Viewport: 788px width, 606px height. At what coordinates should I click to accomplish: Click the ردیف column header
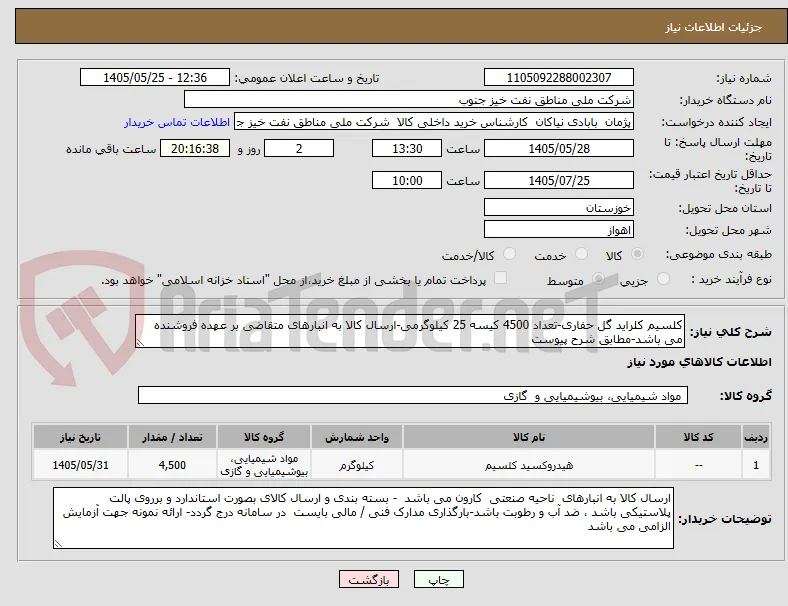tap(755, 437)
